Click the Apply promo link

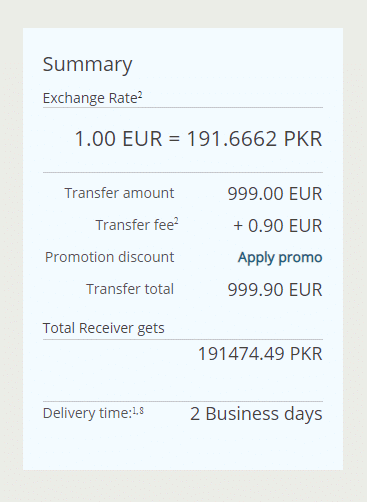280,258
